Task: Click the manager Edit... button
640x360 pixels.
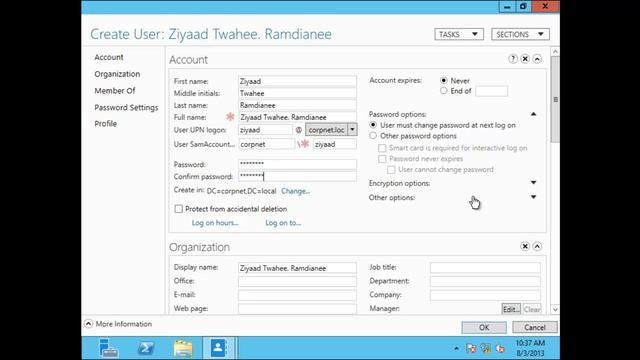Action: (511, 309)
